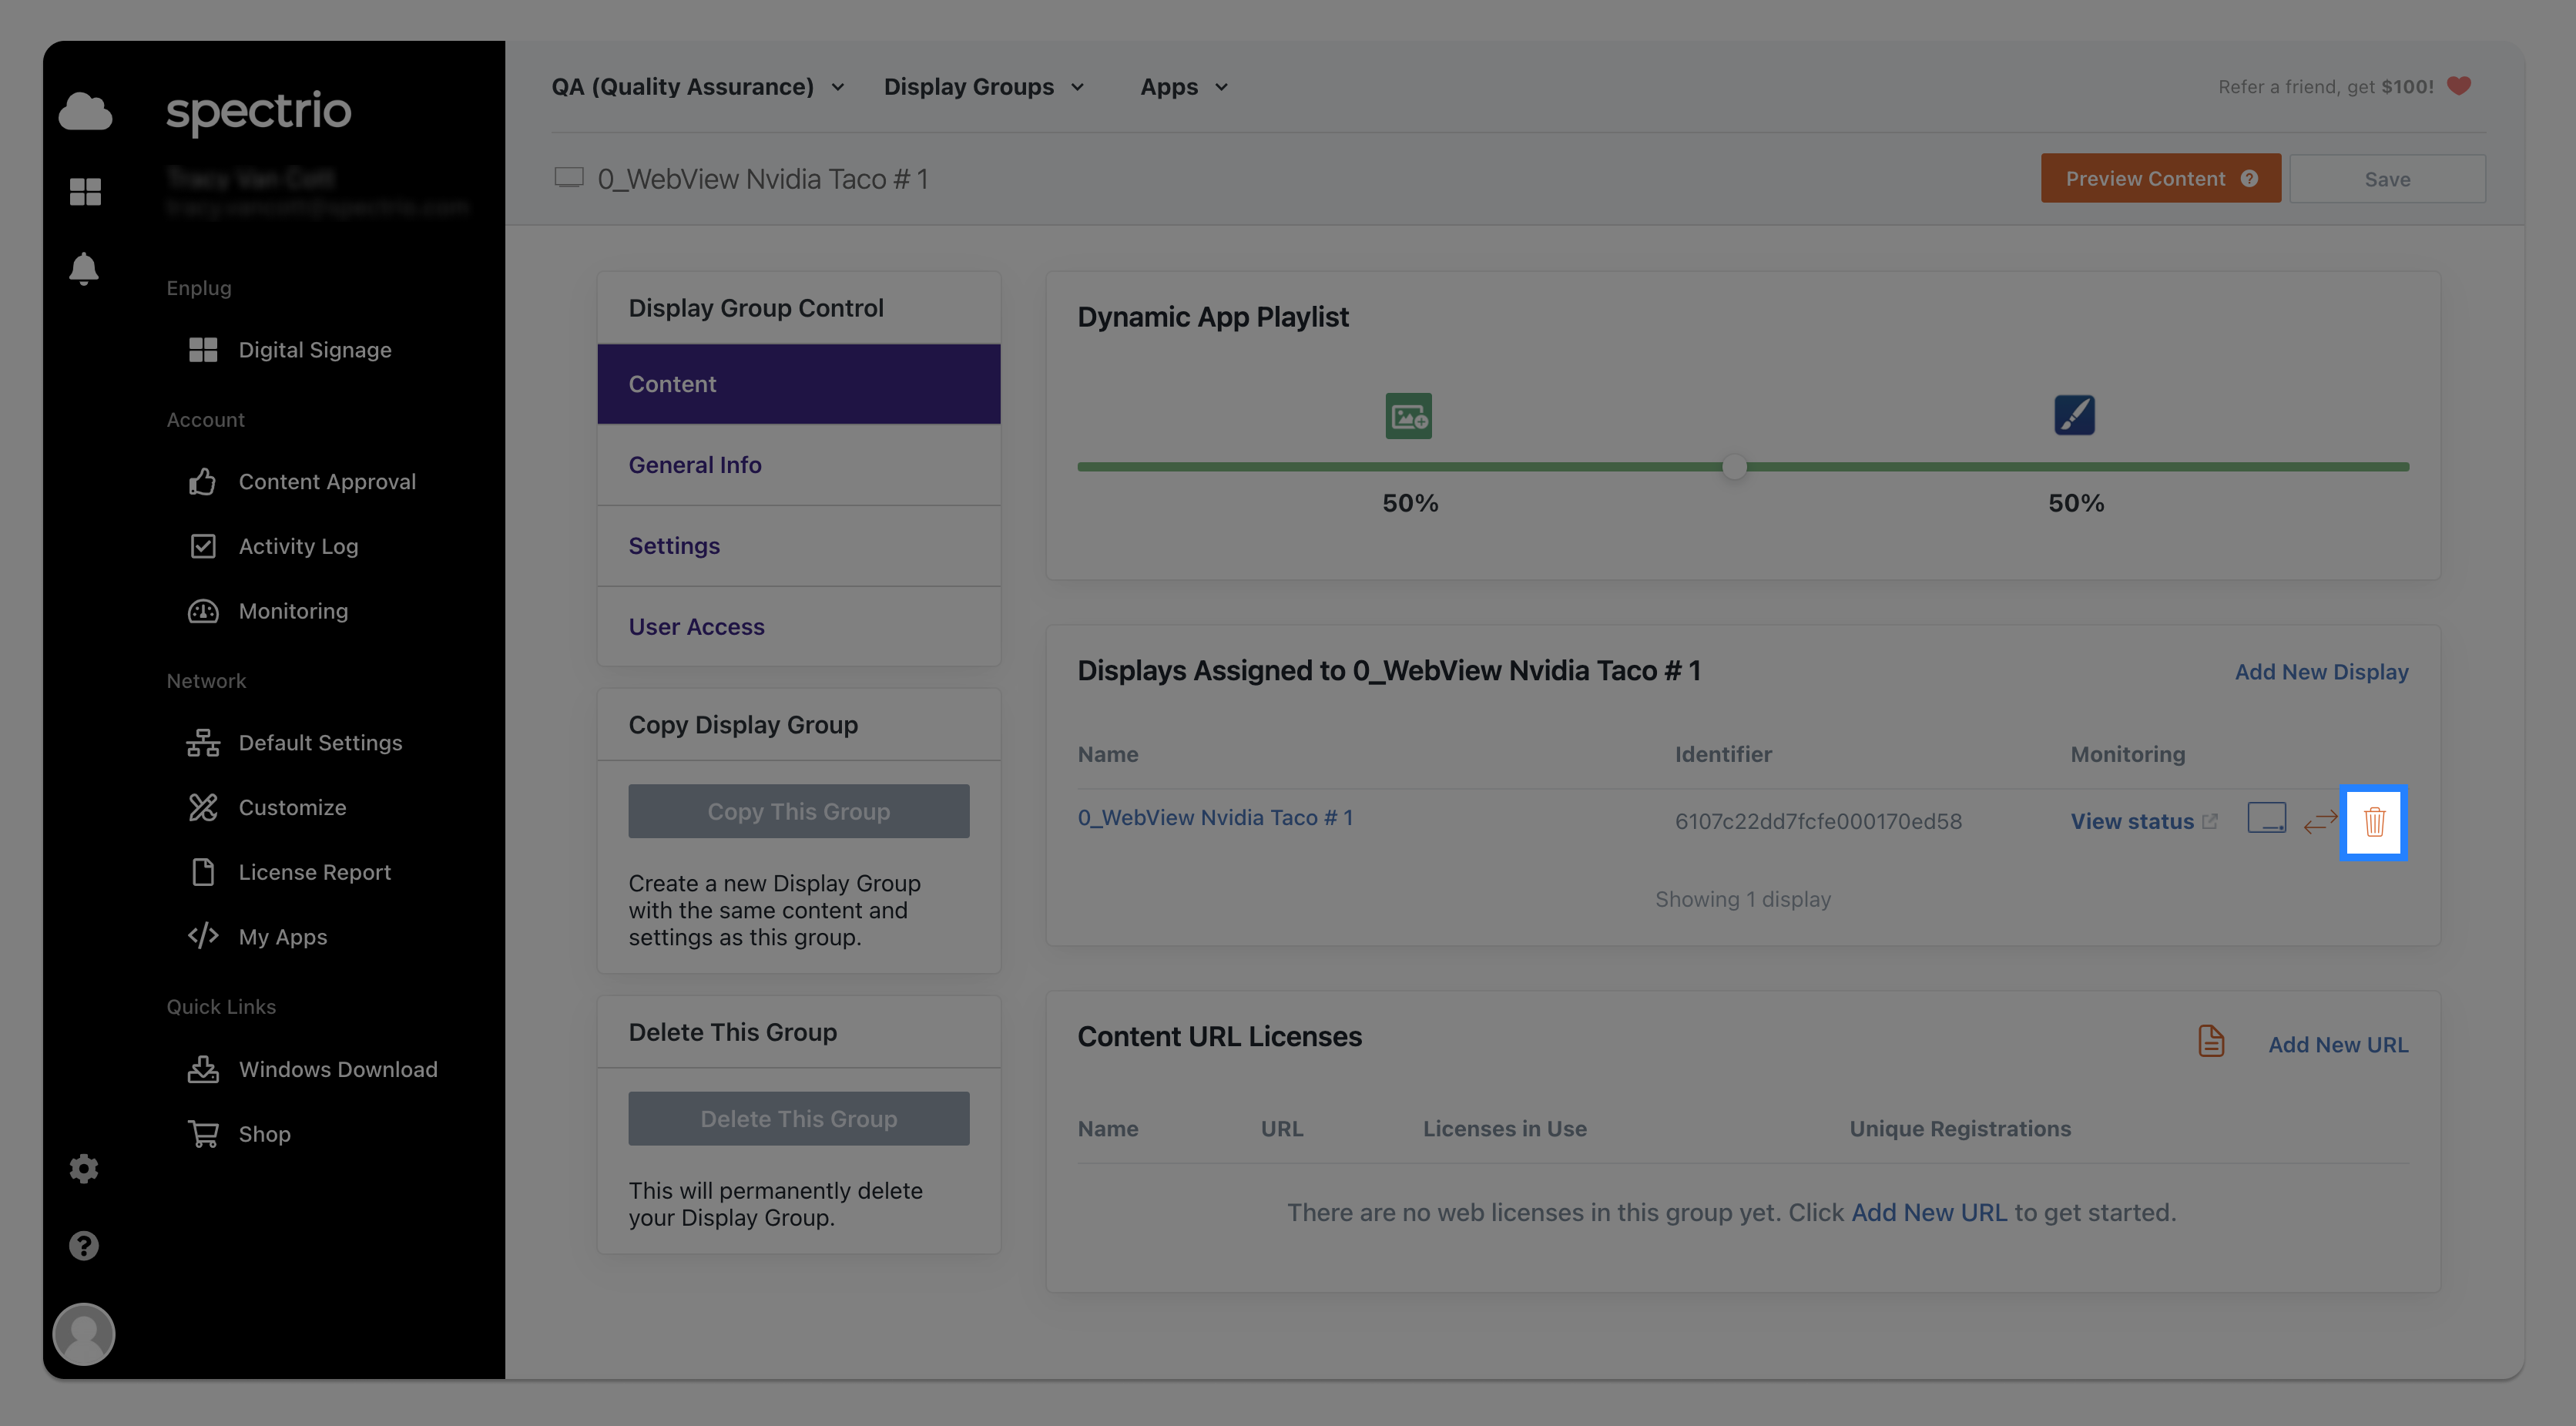Open the 0_WebView Nvidia Taco # 1 display link
This screenshot has height=1426, width=2576.
1215,817
